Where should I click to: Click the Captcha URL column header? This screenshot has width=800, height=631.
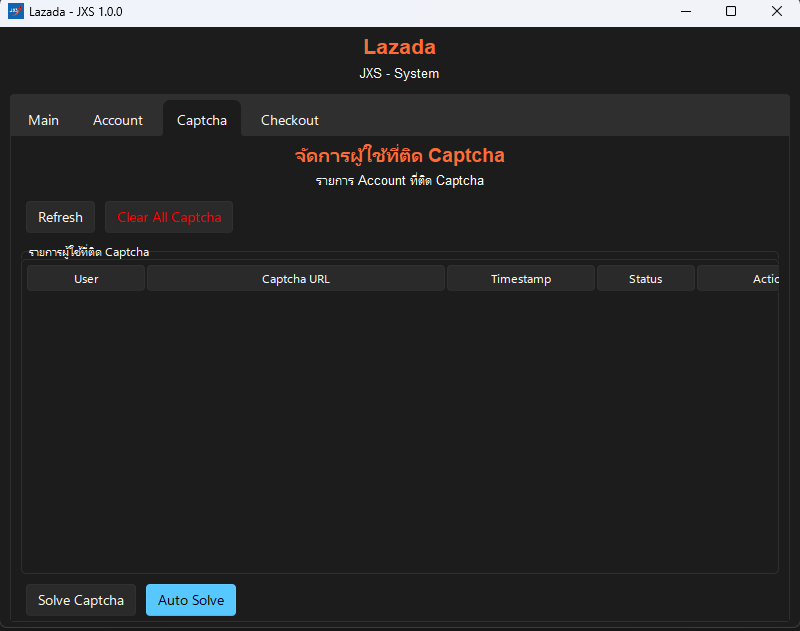(x=296, y=279)
